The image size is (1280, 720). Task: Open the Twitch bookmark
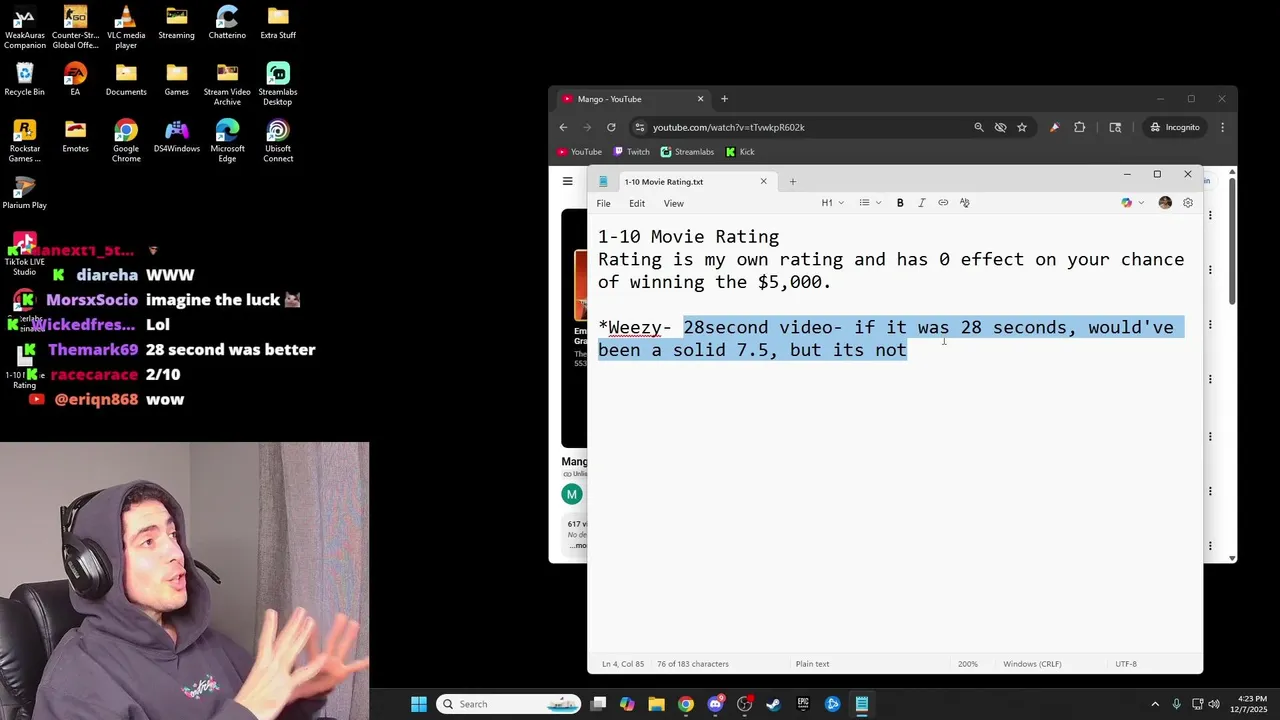(x=631, y=152)
